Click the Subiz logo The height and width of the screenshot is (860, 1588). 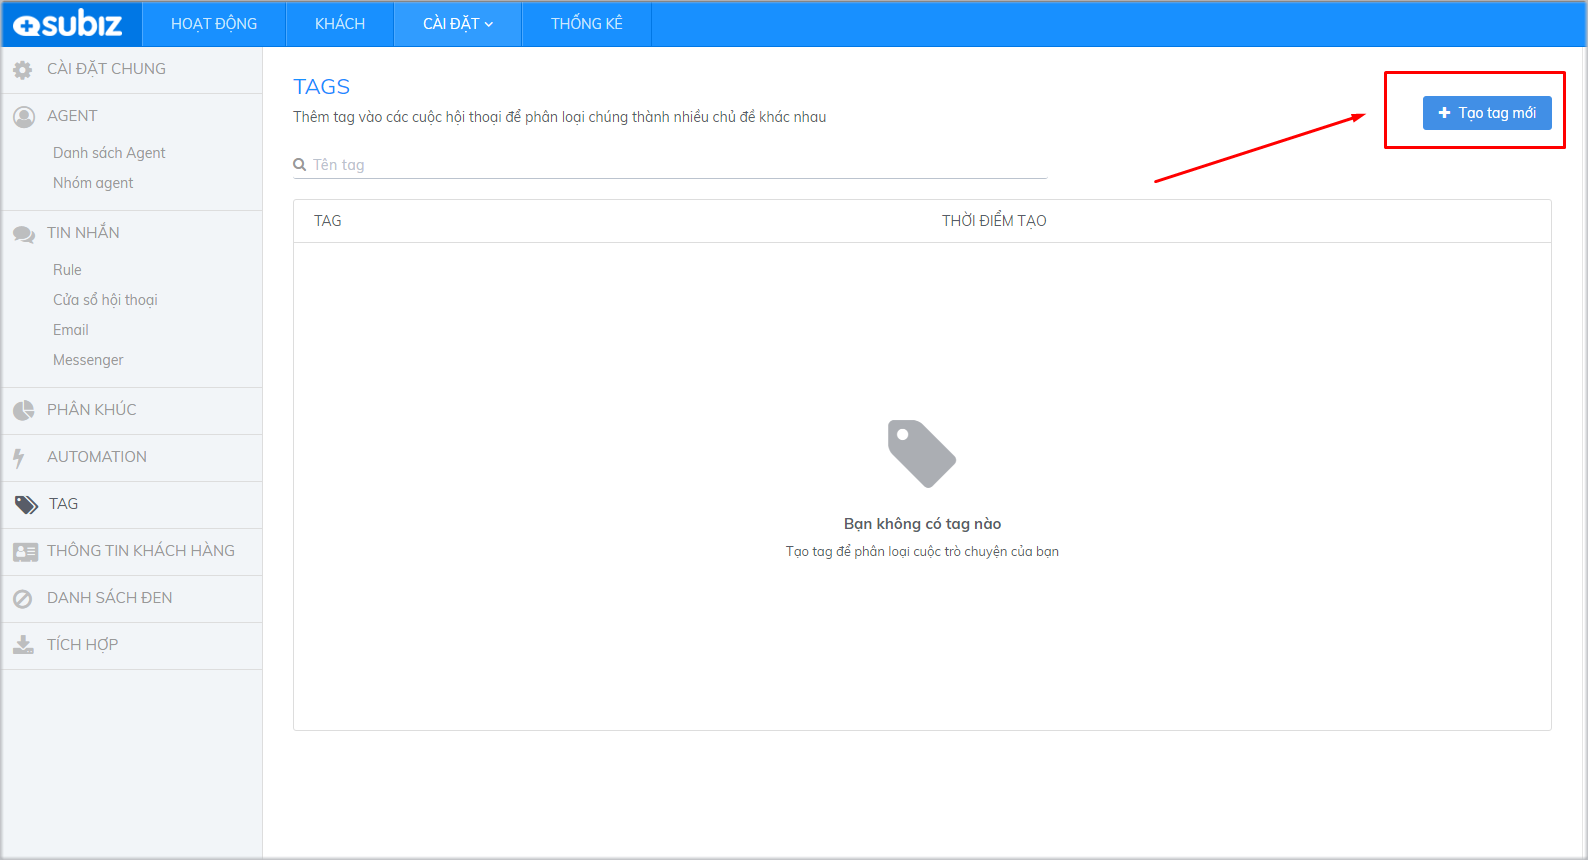[x=68, y=24]
